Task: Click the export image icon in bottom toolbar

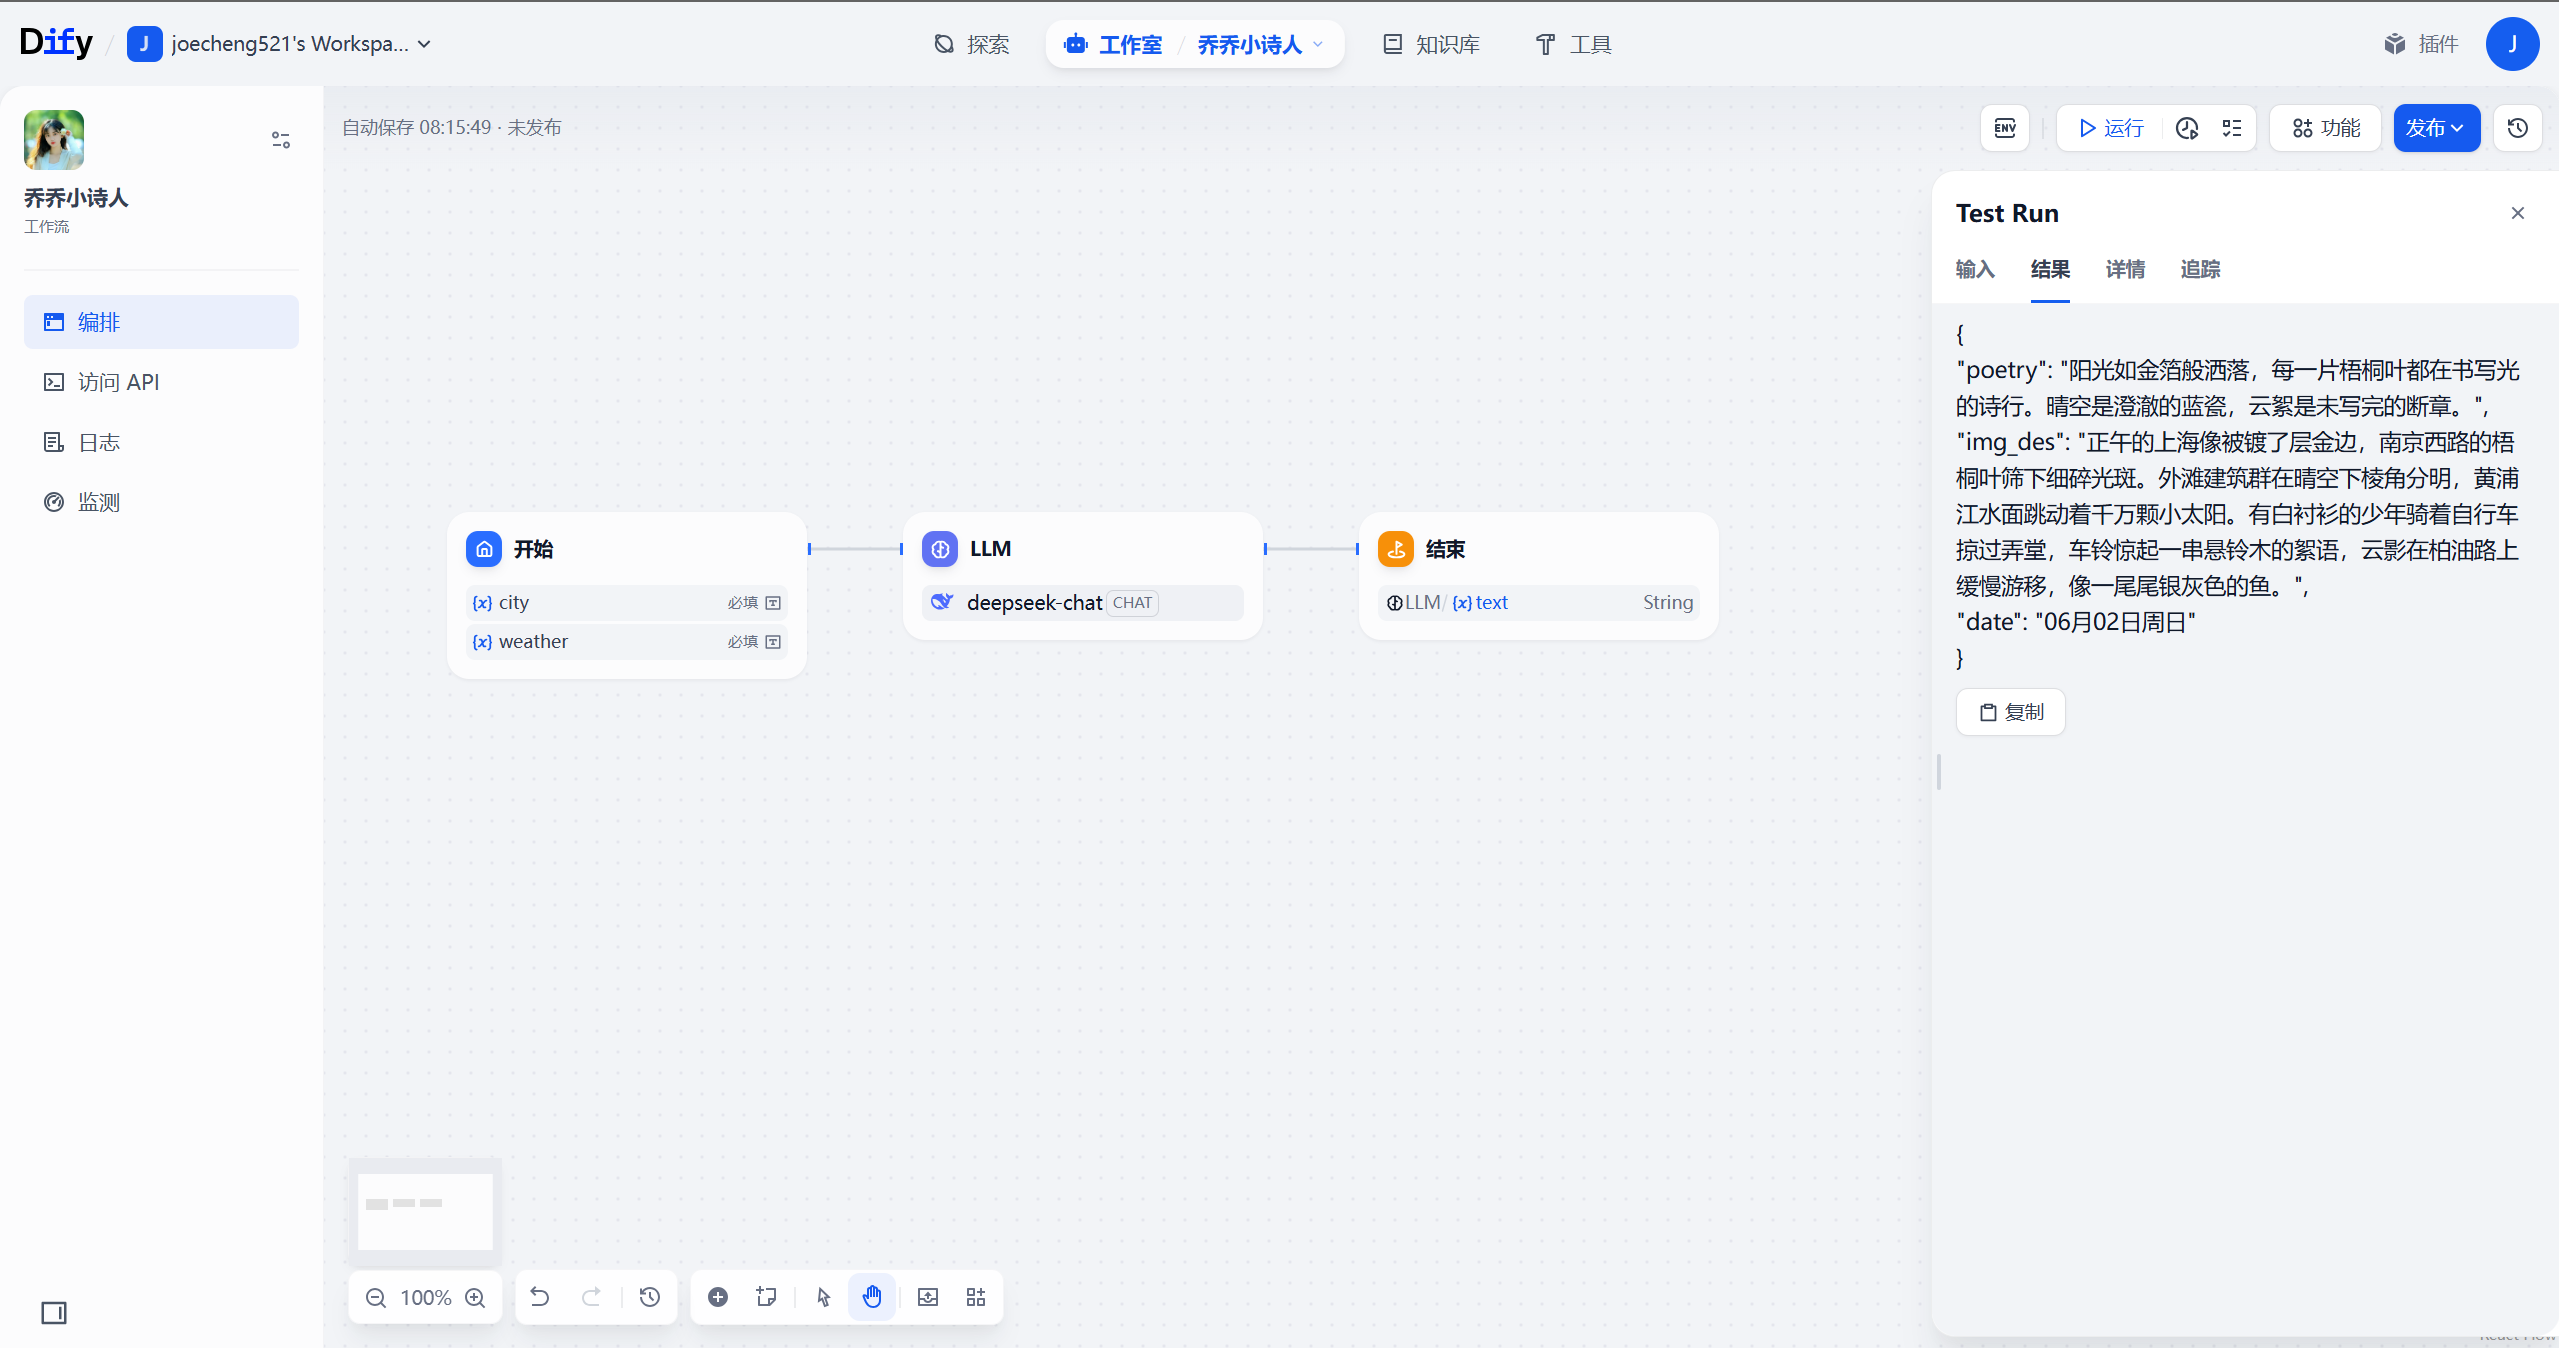Action: [928, 1297]
